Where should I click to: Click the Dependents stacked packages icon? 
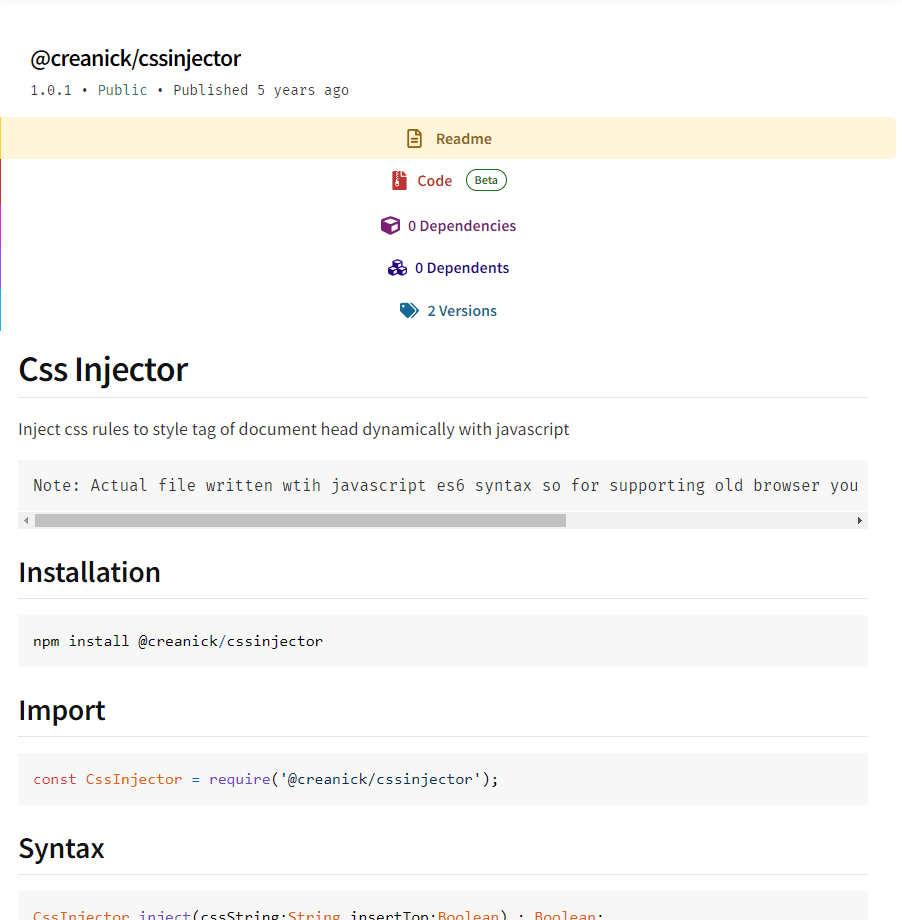[397, 267]
